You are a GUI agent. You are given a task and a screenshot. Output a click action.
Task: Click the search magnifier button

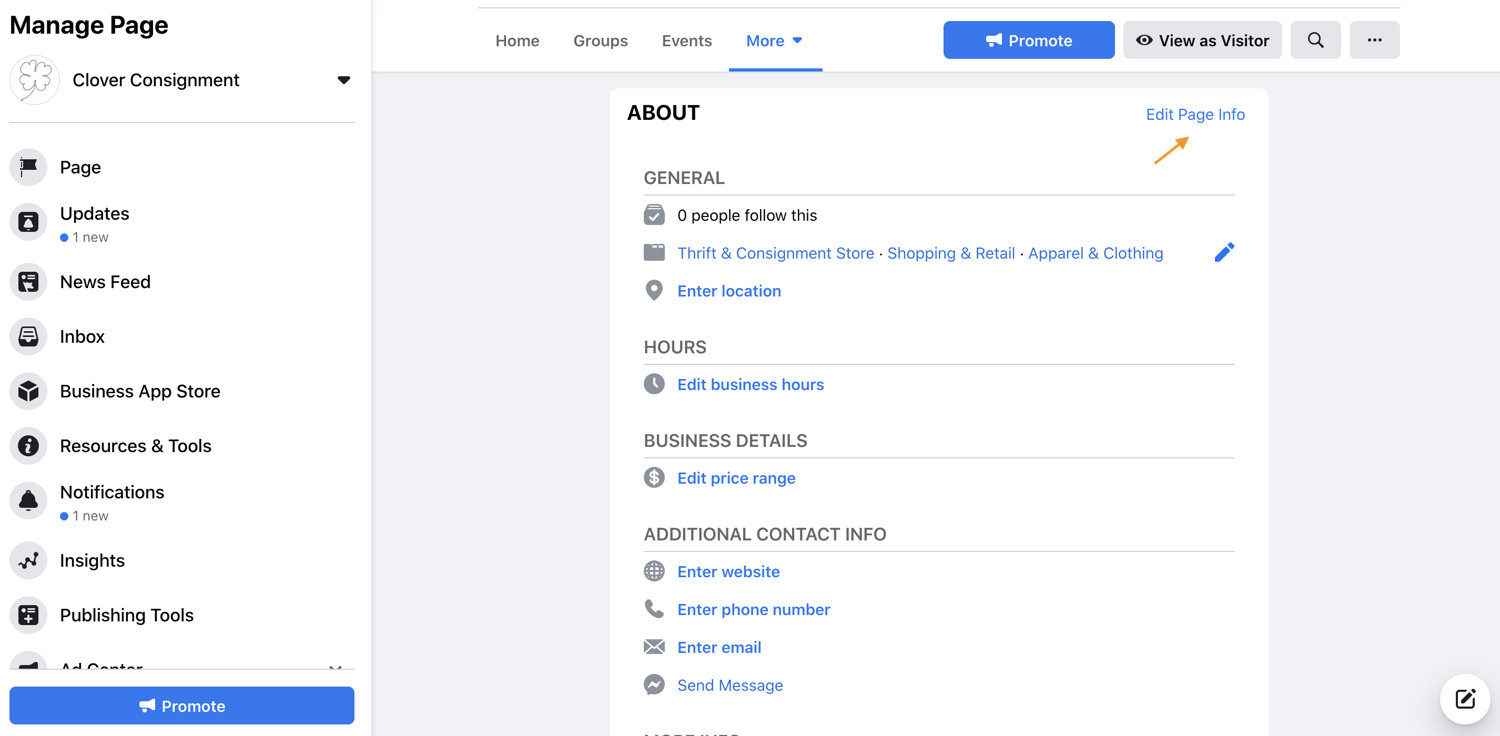pyautogui.click(x=1315, y=40)
